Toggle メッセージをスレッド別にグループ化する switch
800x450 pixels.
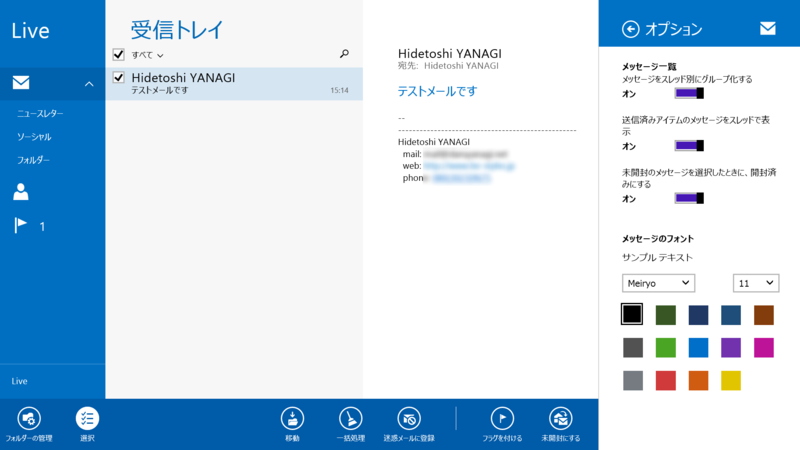[x=689, y=93]
